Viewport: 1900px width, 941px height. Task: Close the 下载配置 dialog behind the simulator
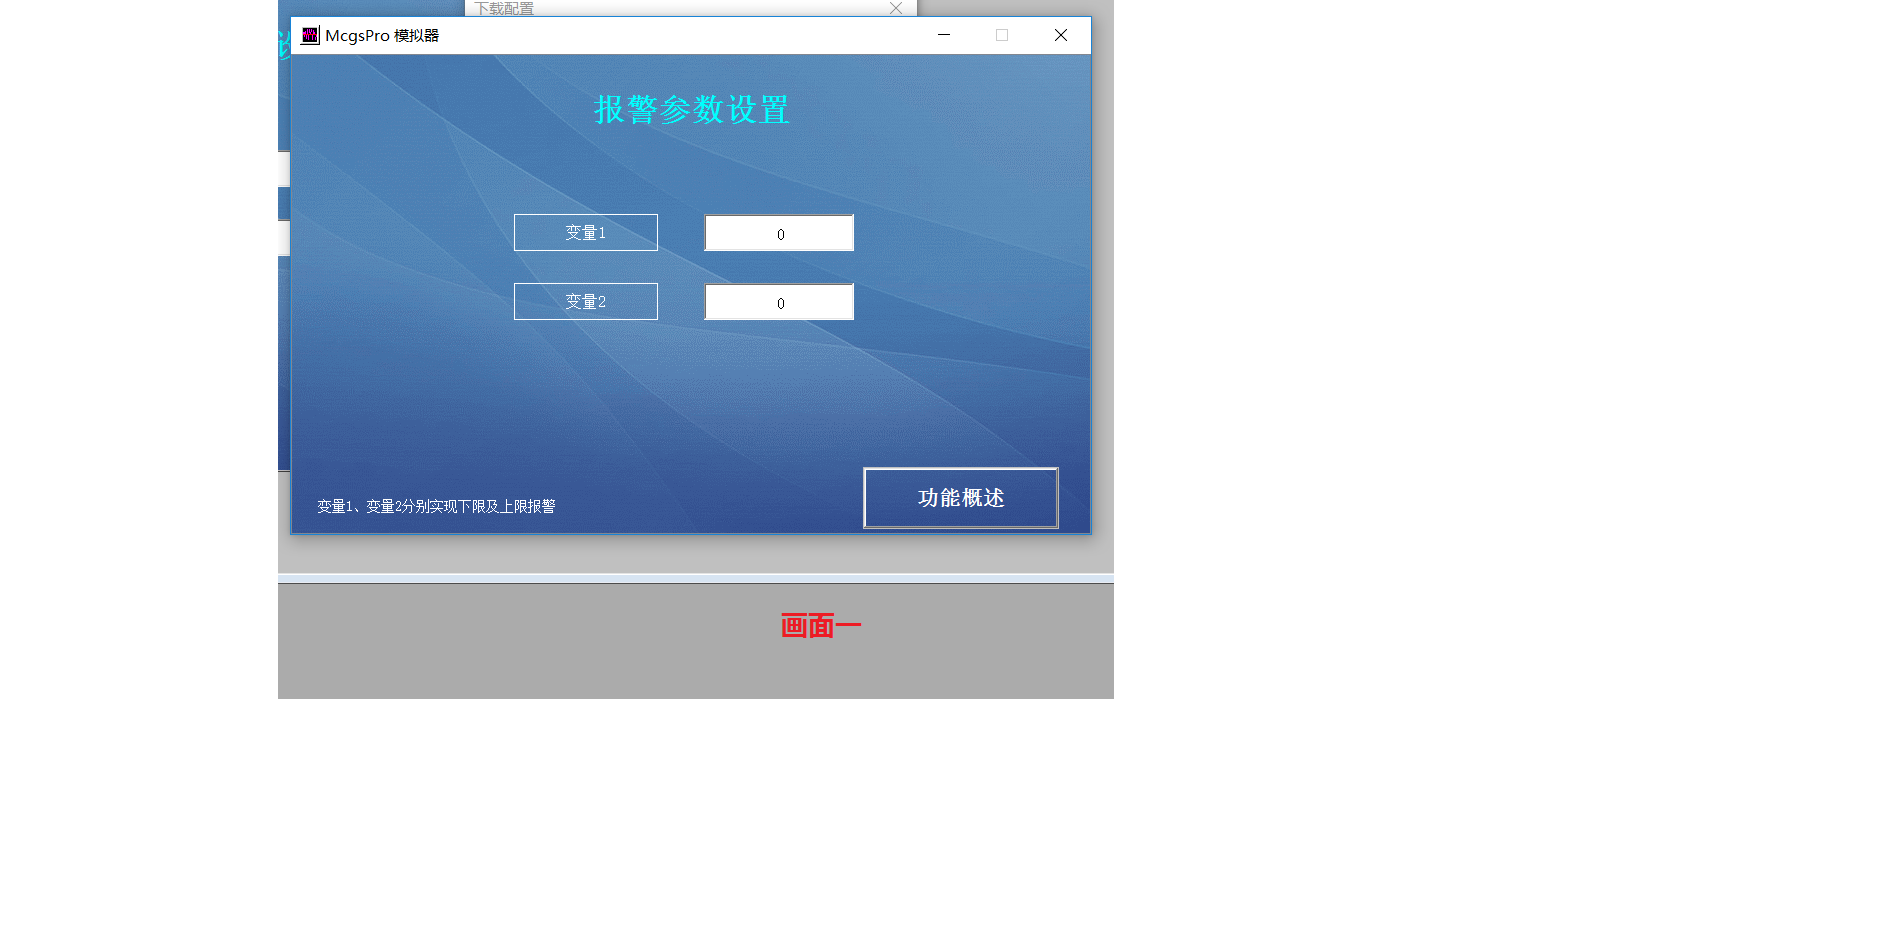coord(896,8)
